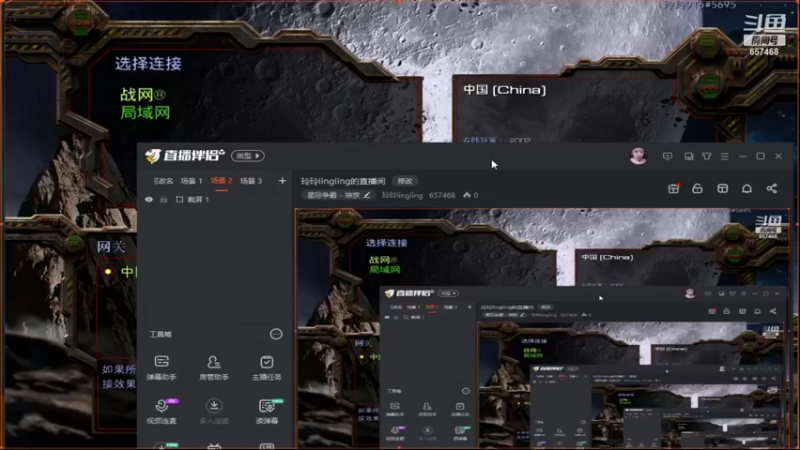Click the 修改 button beside room title
The width and height of the screenshot is (800, 450).
coord(405,181)
